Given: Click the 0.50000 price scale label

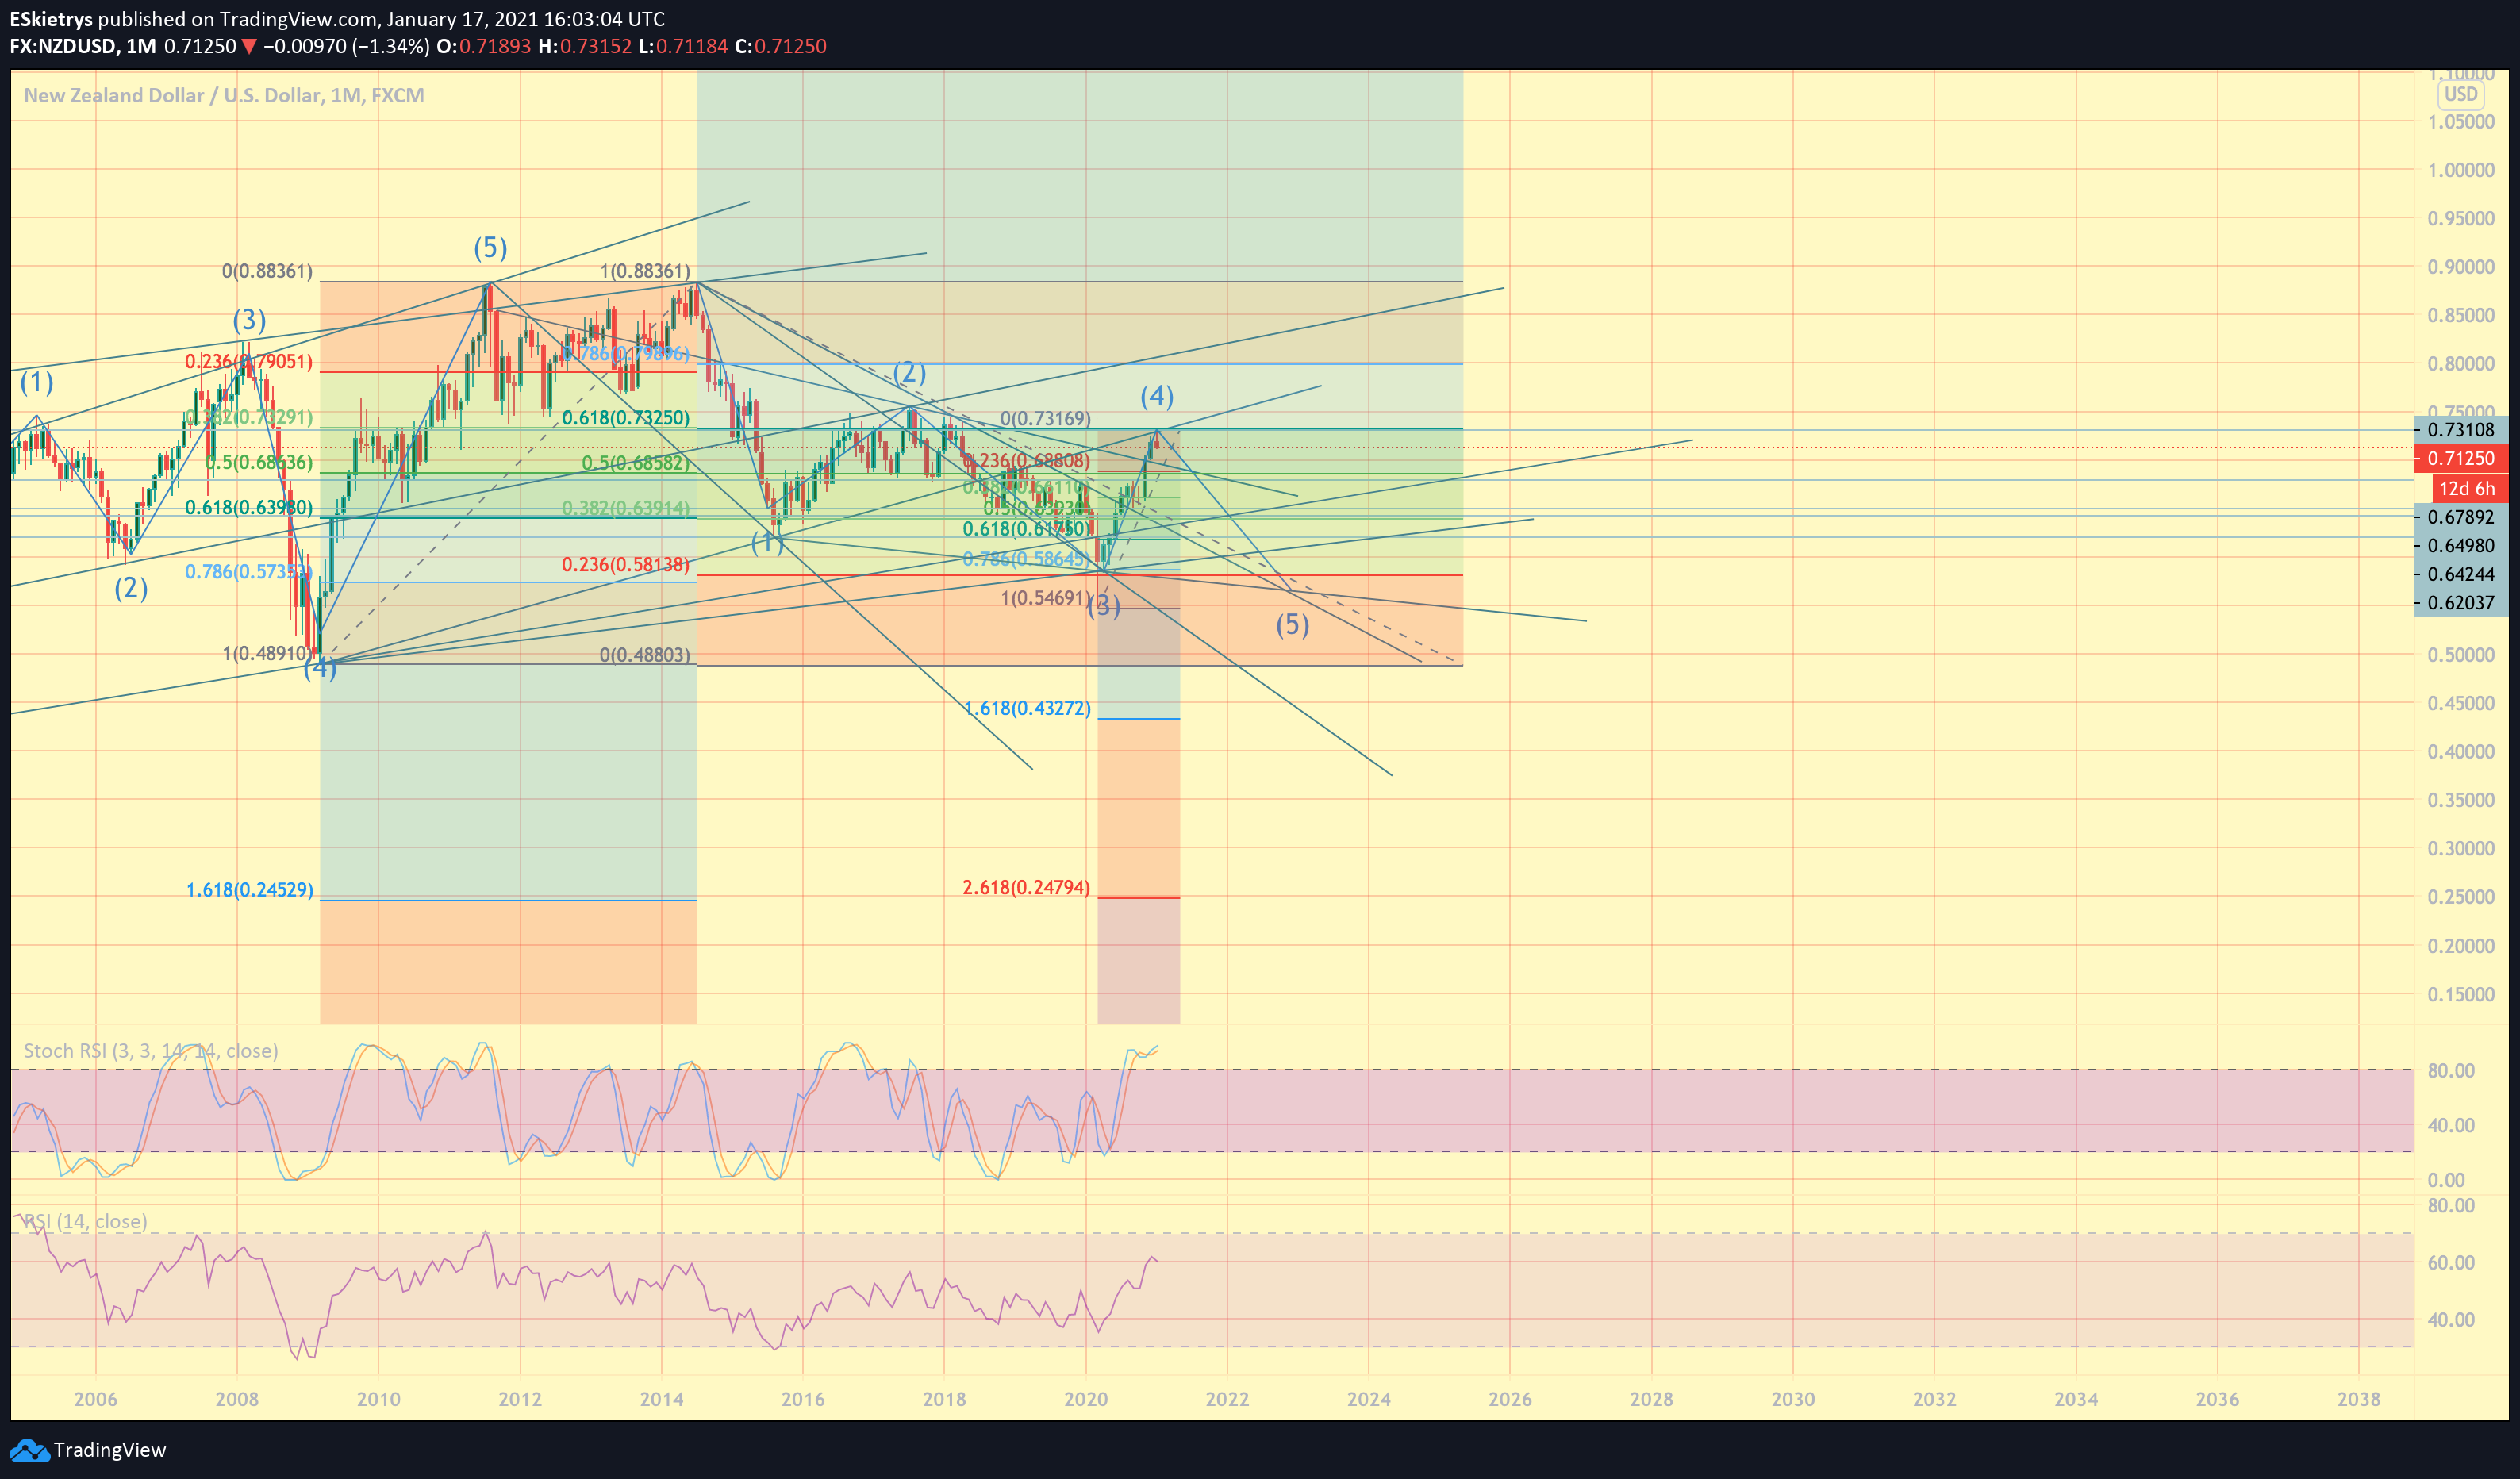Looking at the screenshot, I should coord(2461,655).
